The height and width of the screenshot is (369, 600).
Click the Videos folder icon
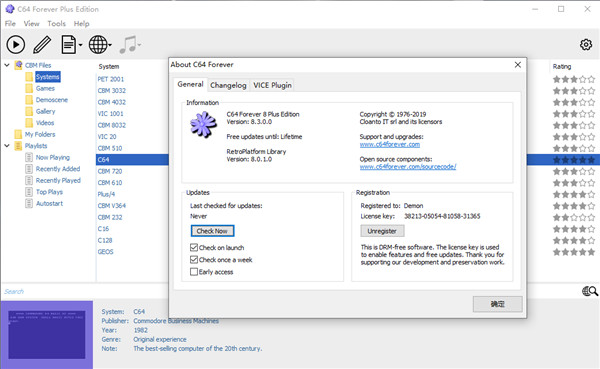(x=29, y=123)
